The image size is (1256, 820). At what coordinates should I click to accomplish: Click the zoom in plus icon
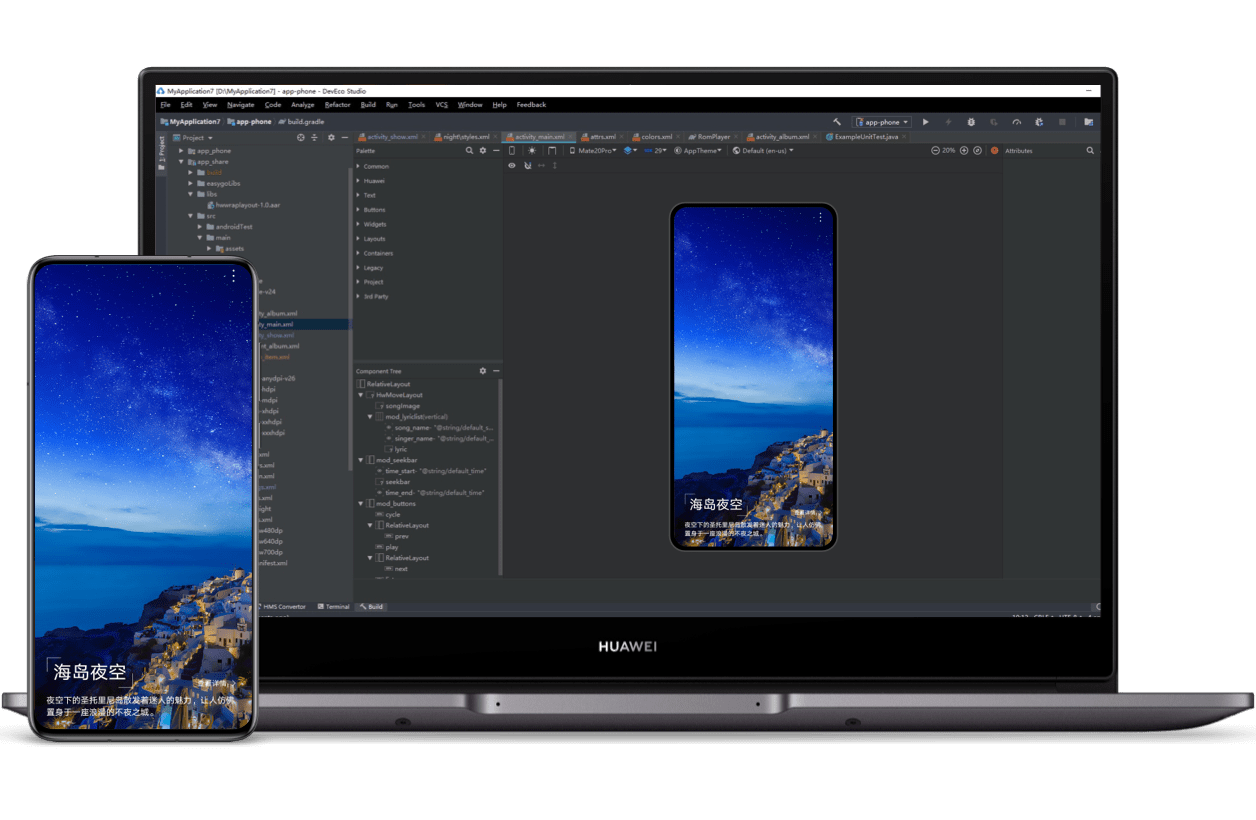[964, 151]
